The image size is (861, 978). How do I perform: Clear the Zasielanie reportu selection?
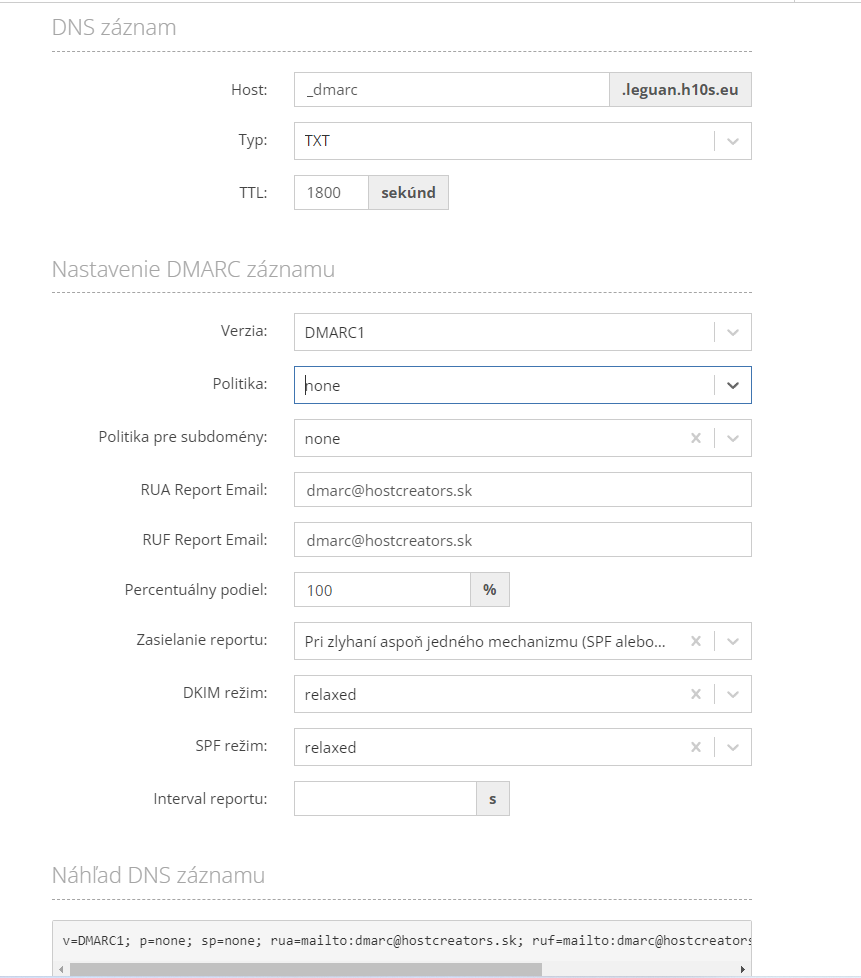tap(696, 641)
